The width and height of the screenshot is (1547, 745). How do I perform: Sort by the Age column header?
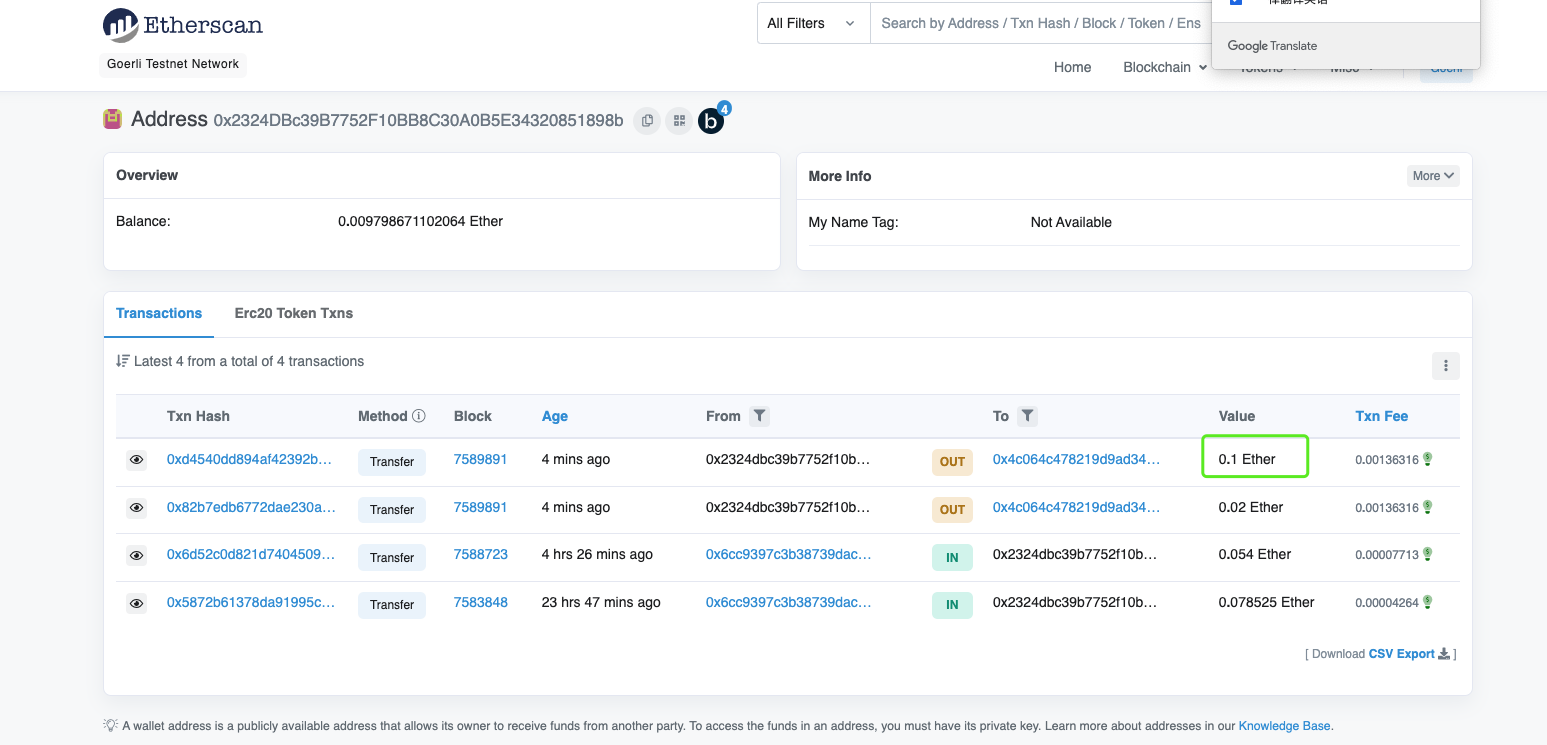555,416
